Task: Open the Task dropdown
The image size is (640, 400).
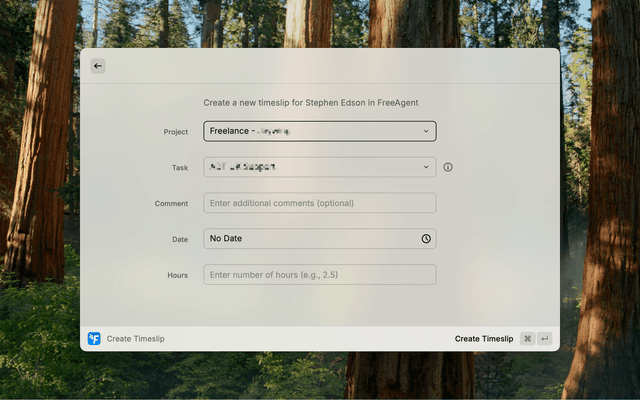Action: 310,167
